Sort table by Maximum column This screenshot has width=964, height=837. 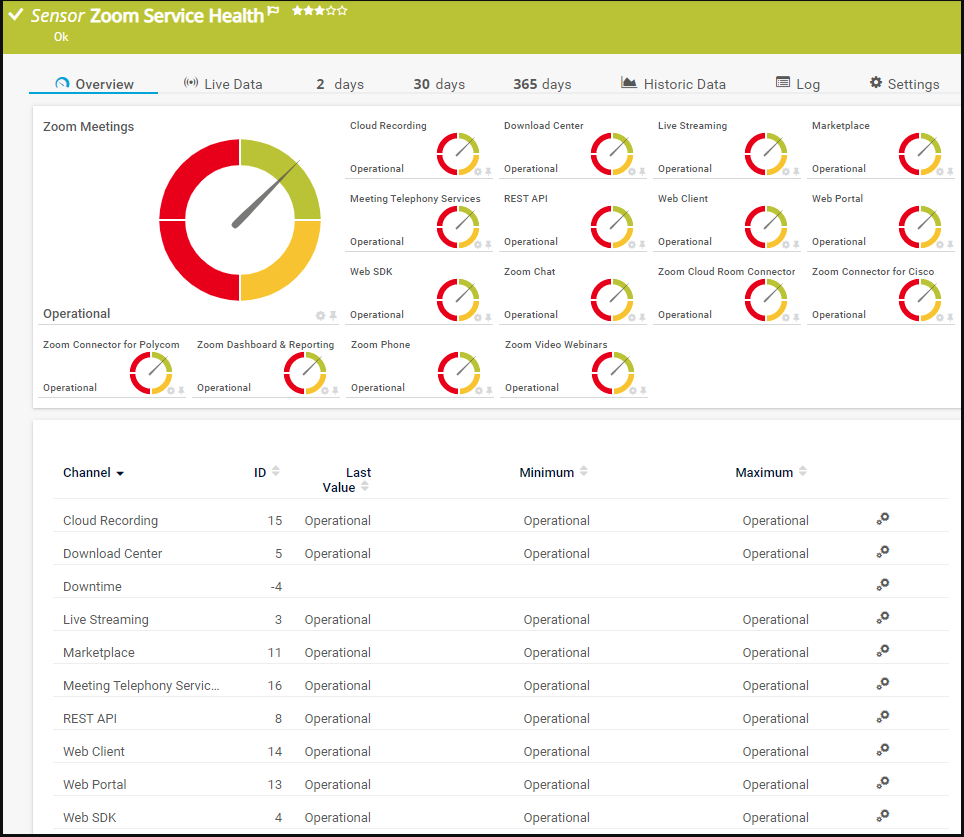coord(771,472)
